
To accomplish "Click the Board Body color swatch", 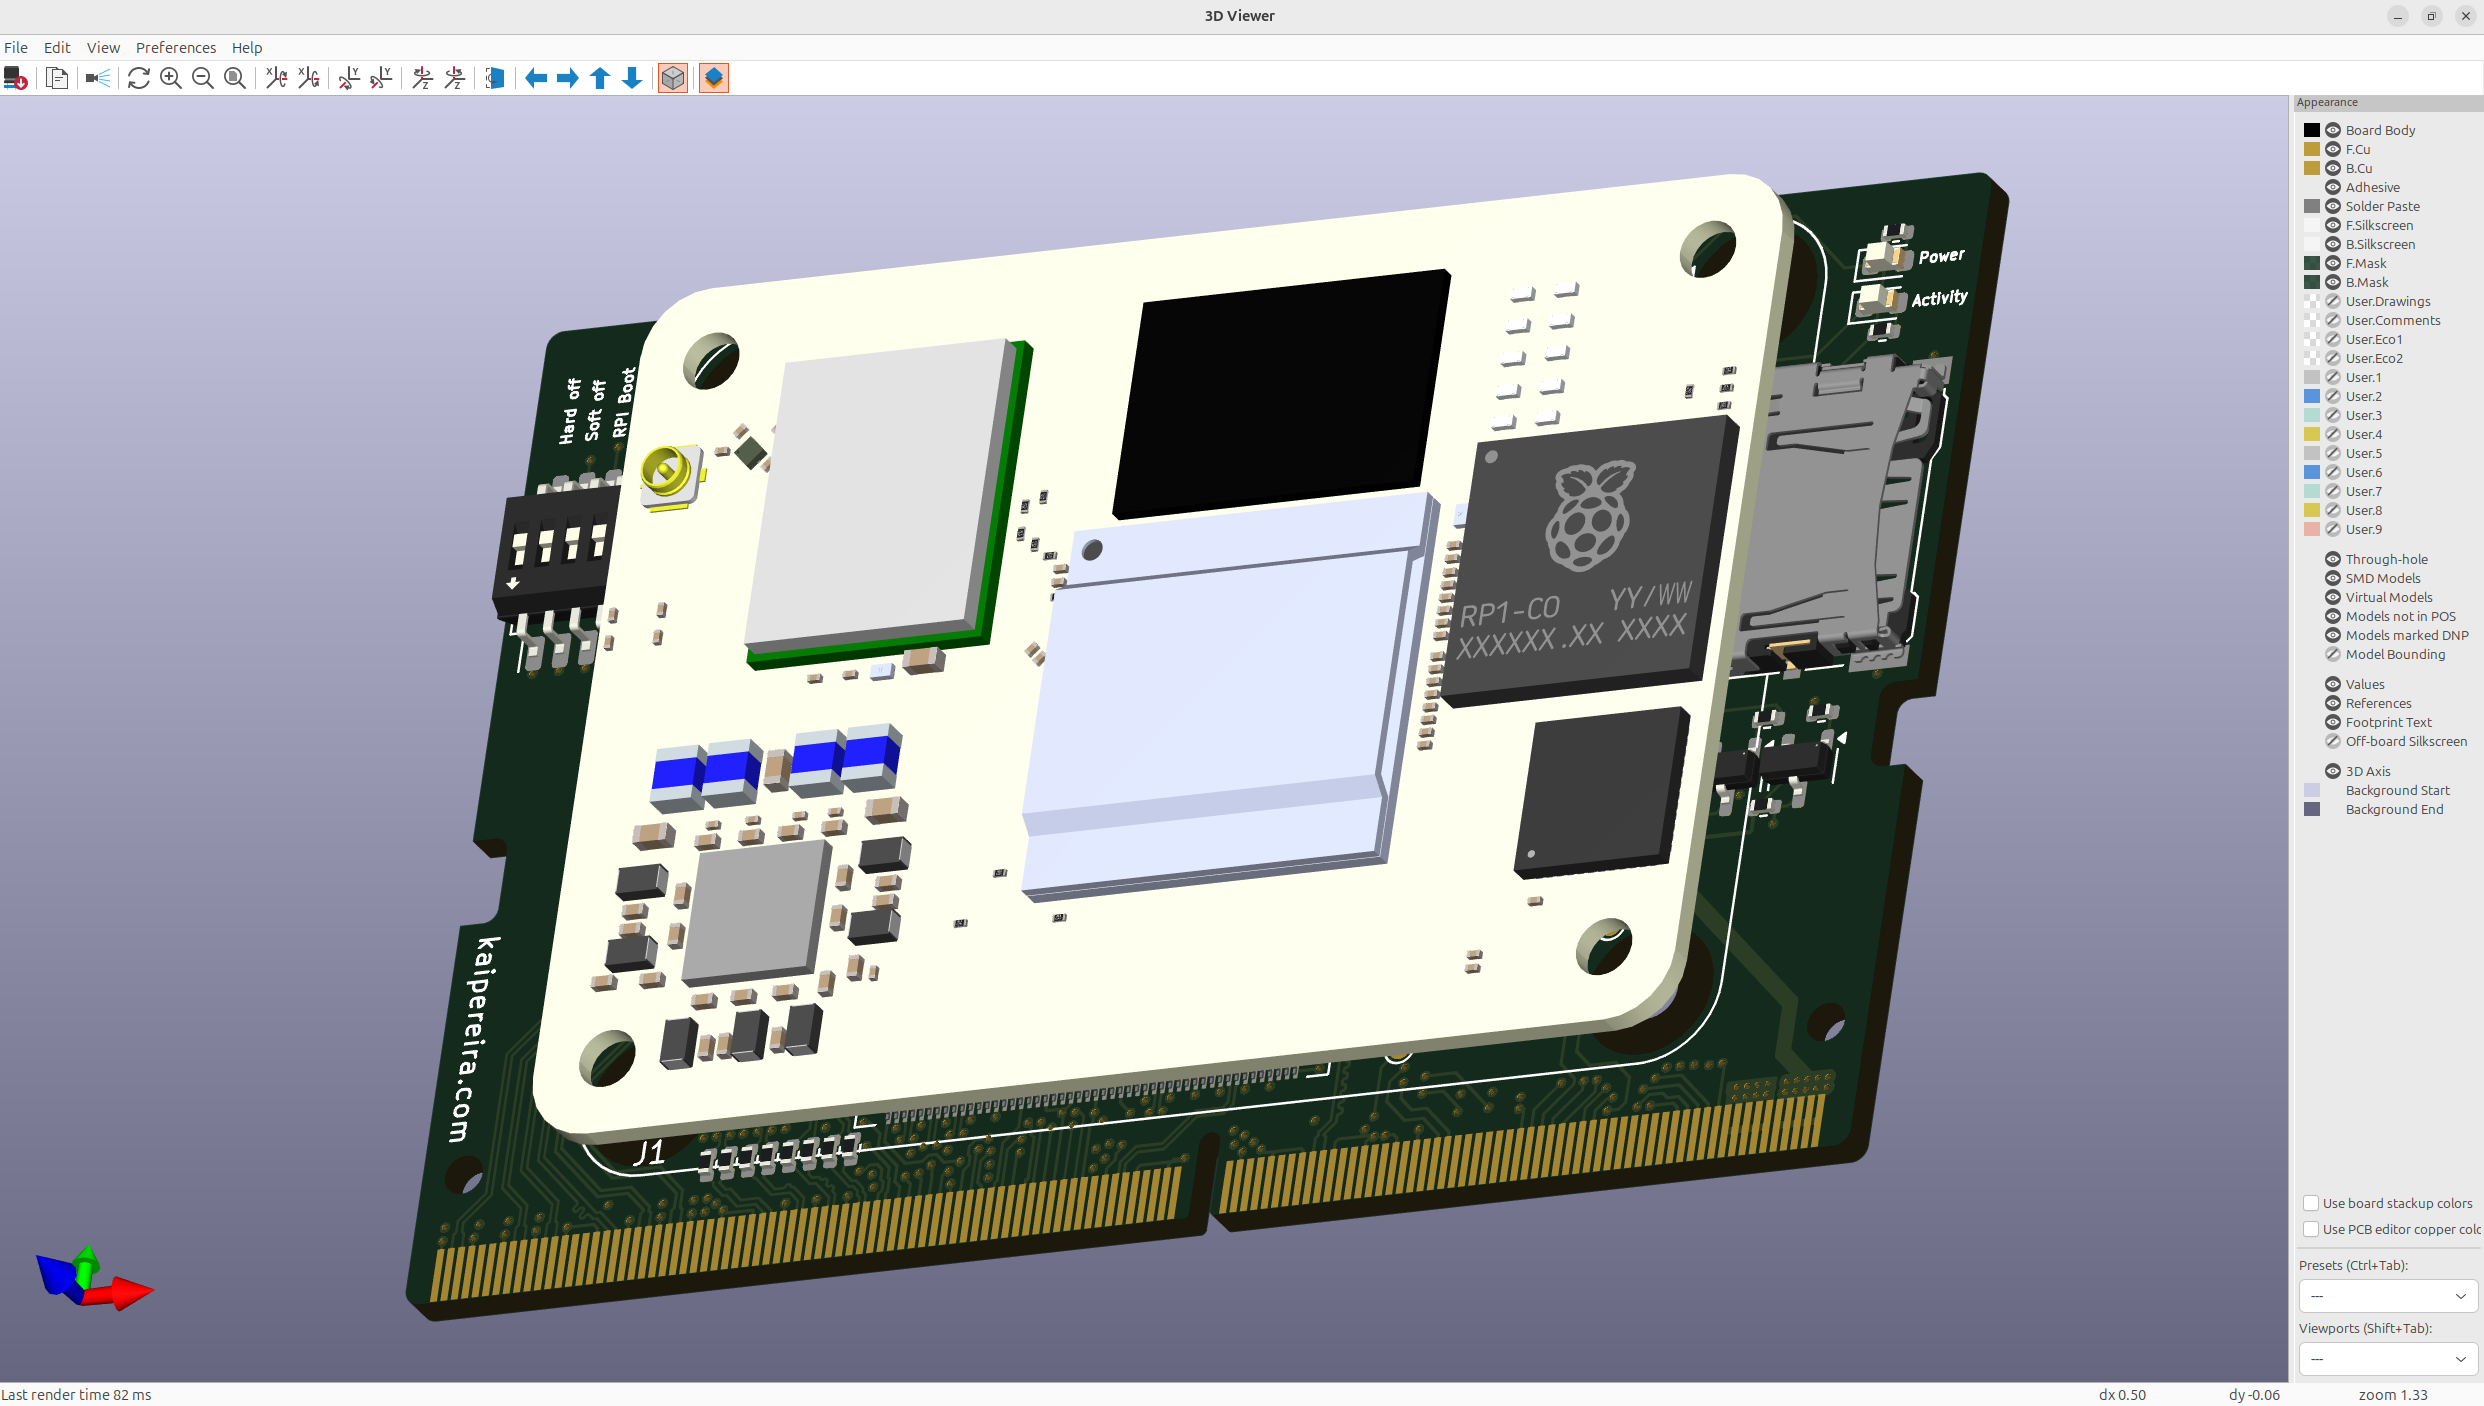I will (2312, 130).
